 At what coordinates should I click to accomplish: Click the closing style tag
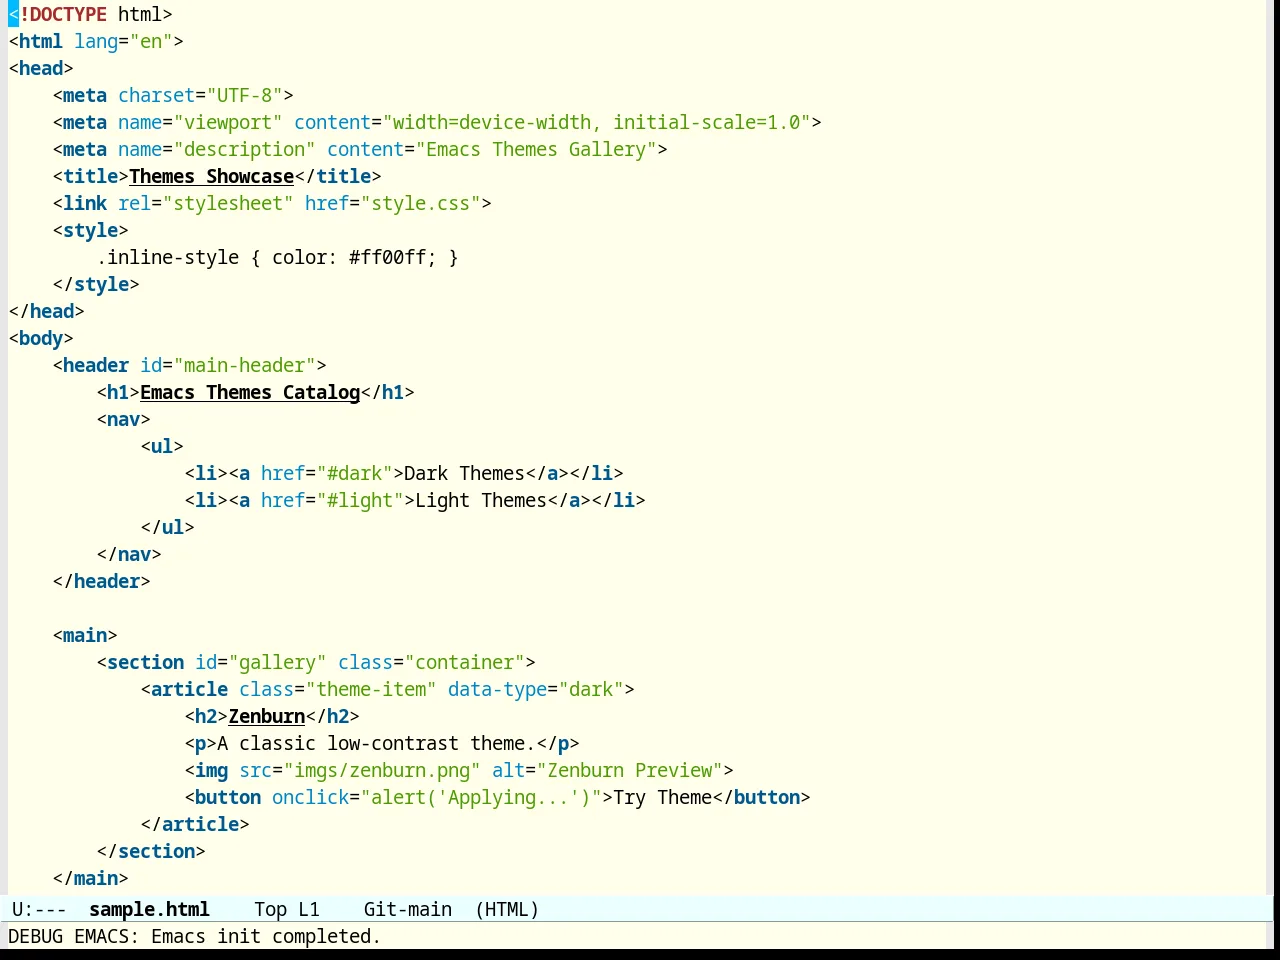(x=96, y=284)
